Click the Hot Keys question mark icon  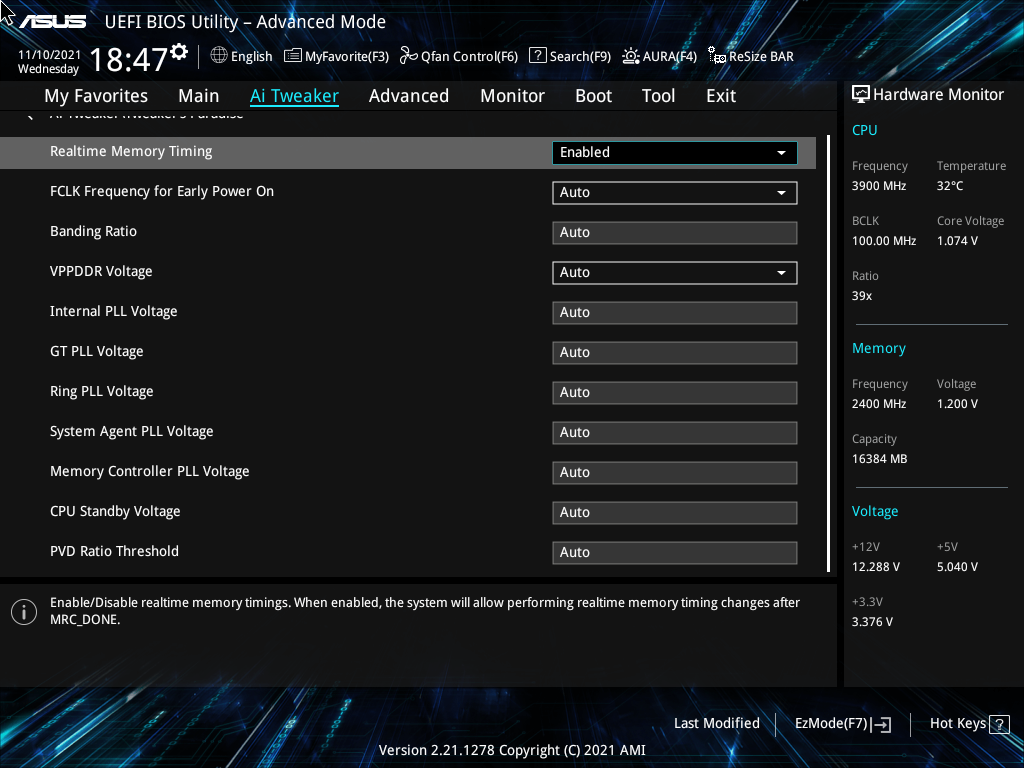click(x=999, y=724)
